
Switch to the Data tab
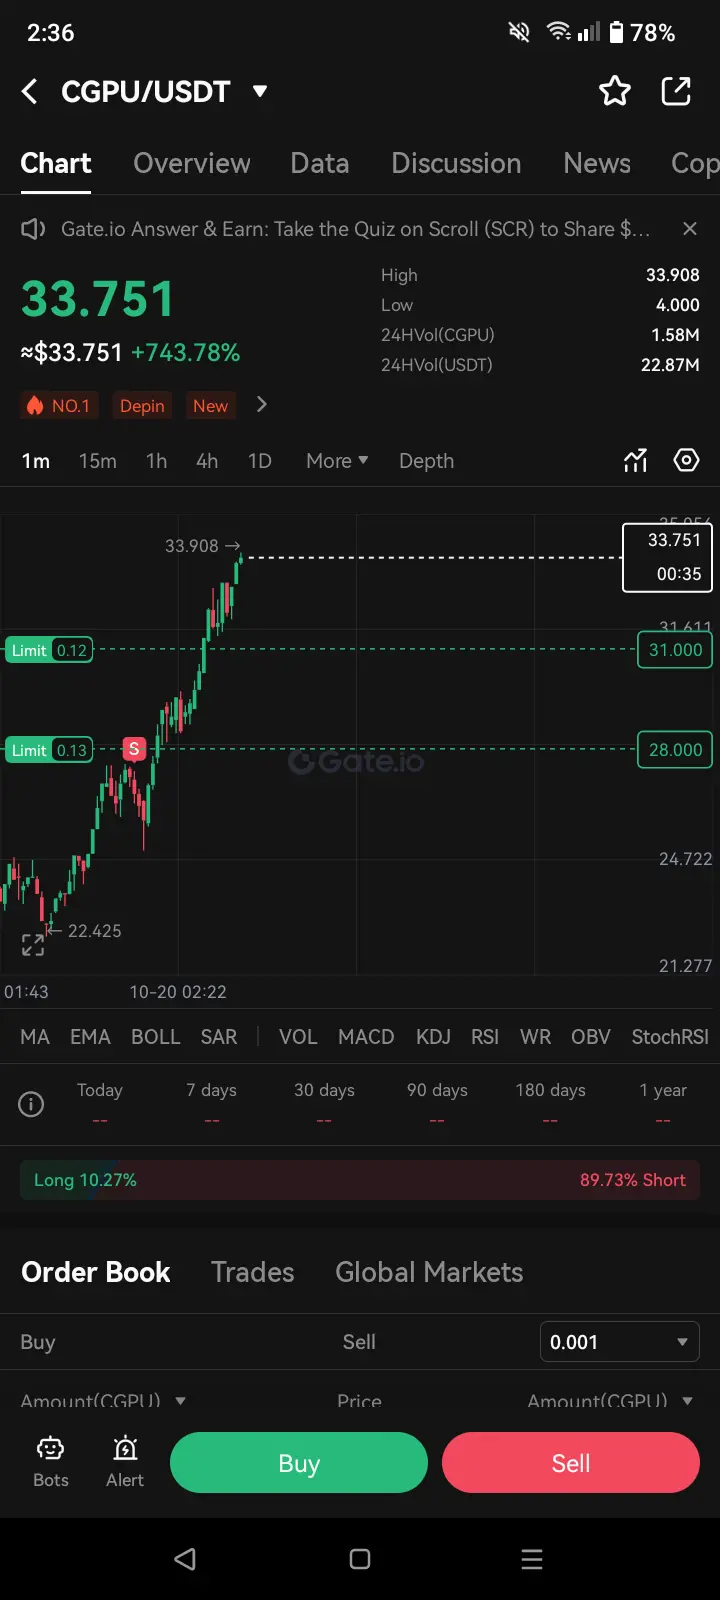click(x=320, y=163)
